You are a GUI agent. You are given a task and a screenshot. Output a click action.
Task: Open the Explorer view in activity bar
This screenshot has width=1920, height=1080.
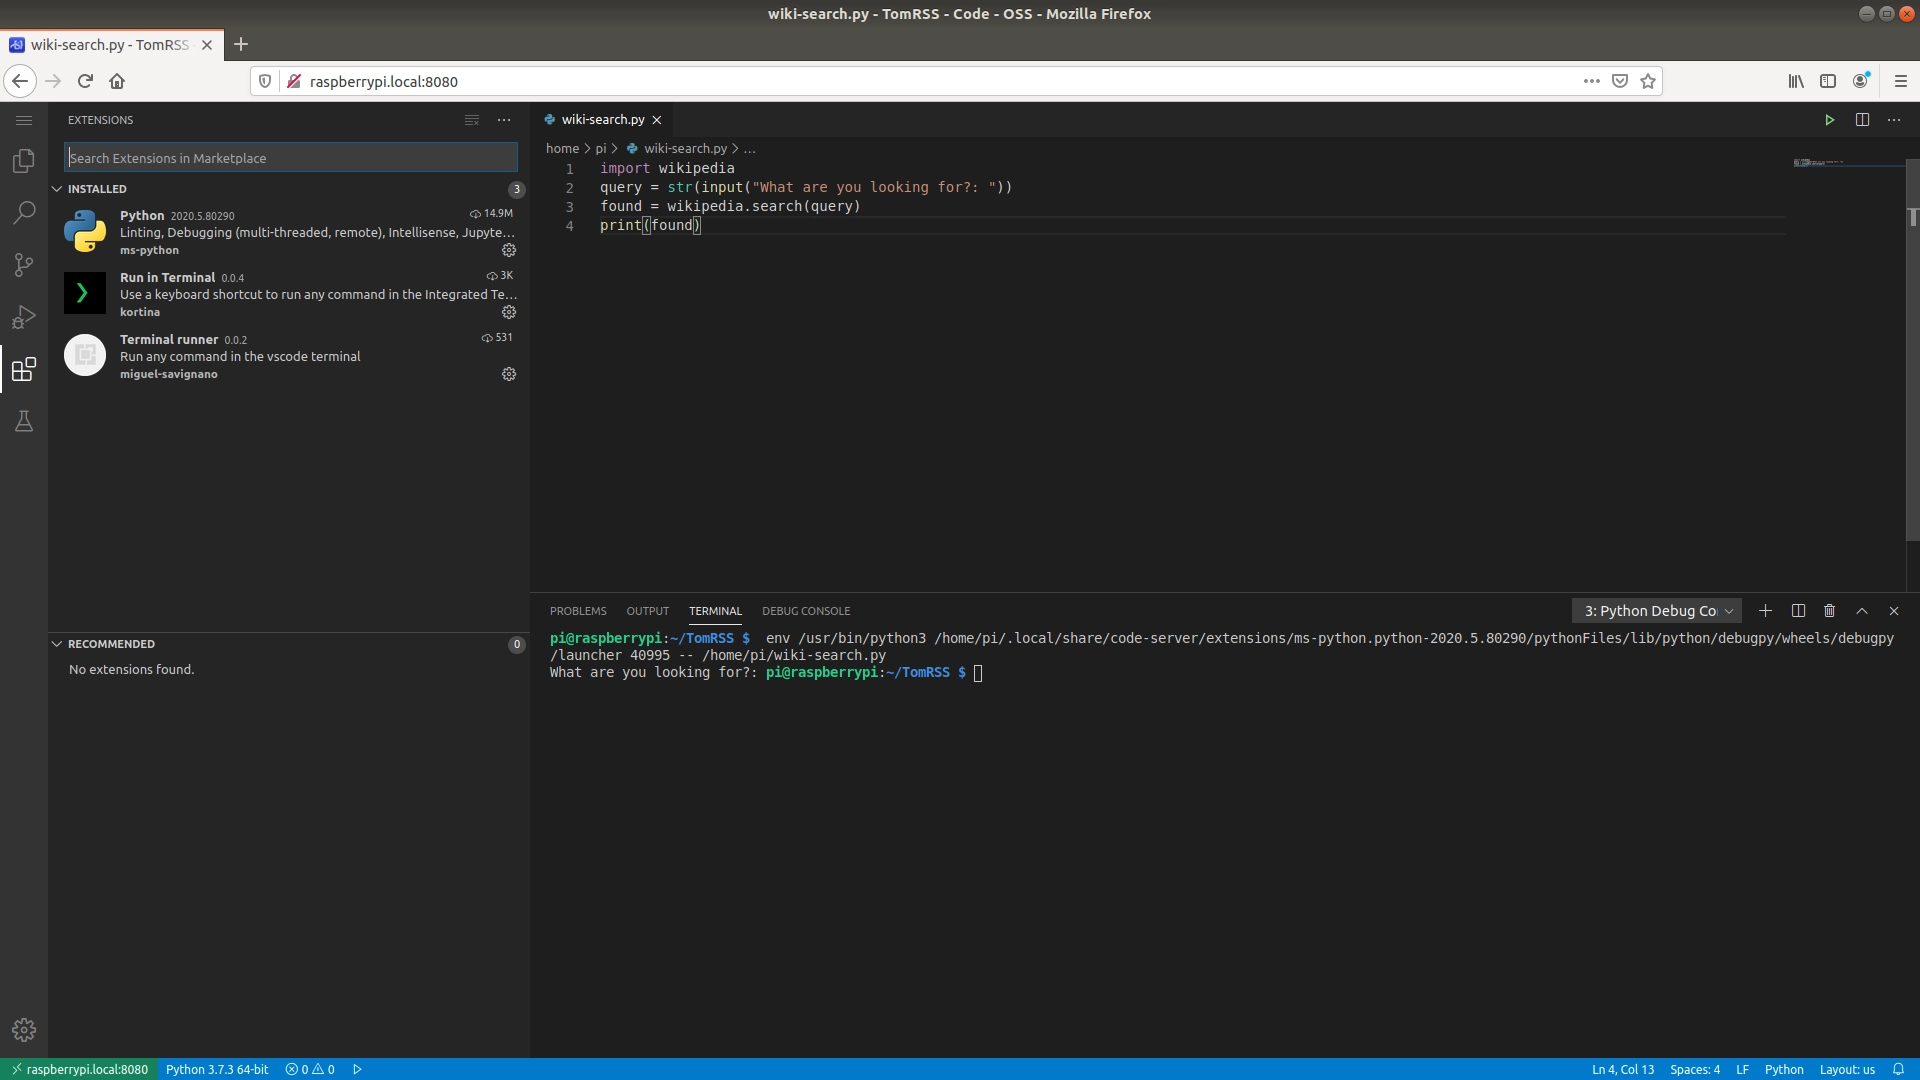pyautogui.click(x=24, y=161)
